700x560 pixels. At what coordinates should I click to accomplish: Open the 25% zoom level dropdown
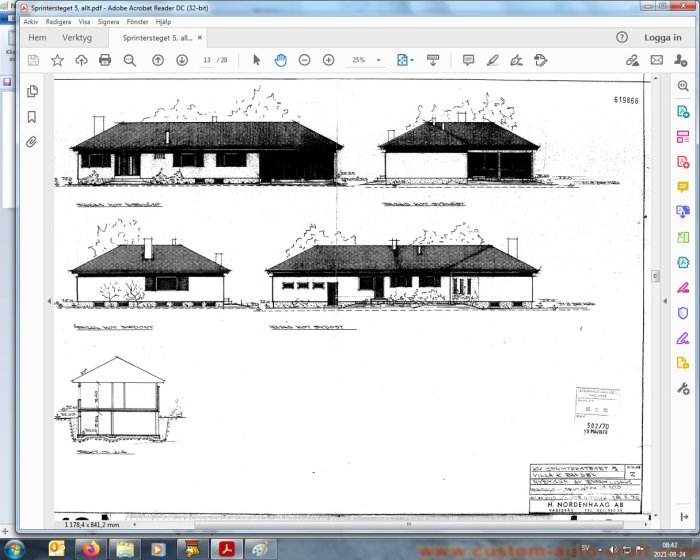pyautogui.click(x=366, y=60)
